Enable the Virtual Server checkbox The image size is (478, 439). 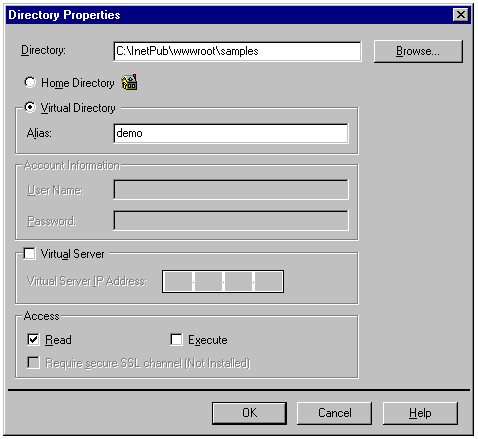[x=29, y=254]
